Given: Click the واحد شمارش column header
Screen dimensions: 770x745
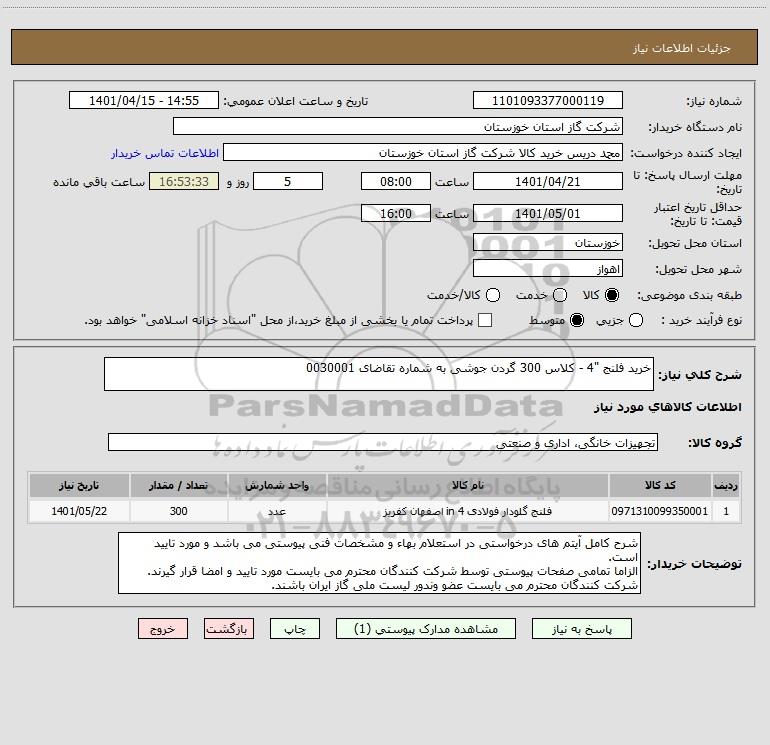Looking at the screenshot, I should (x=277, y=485).
